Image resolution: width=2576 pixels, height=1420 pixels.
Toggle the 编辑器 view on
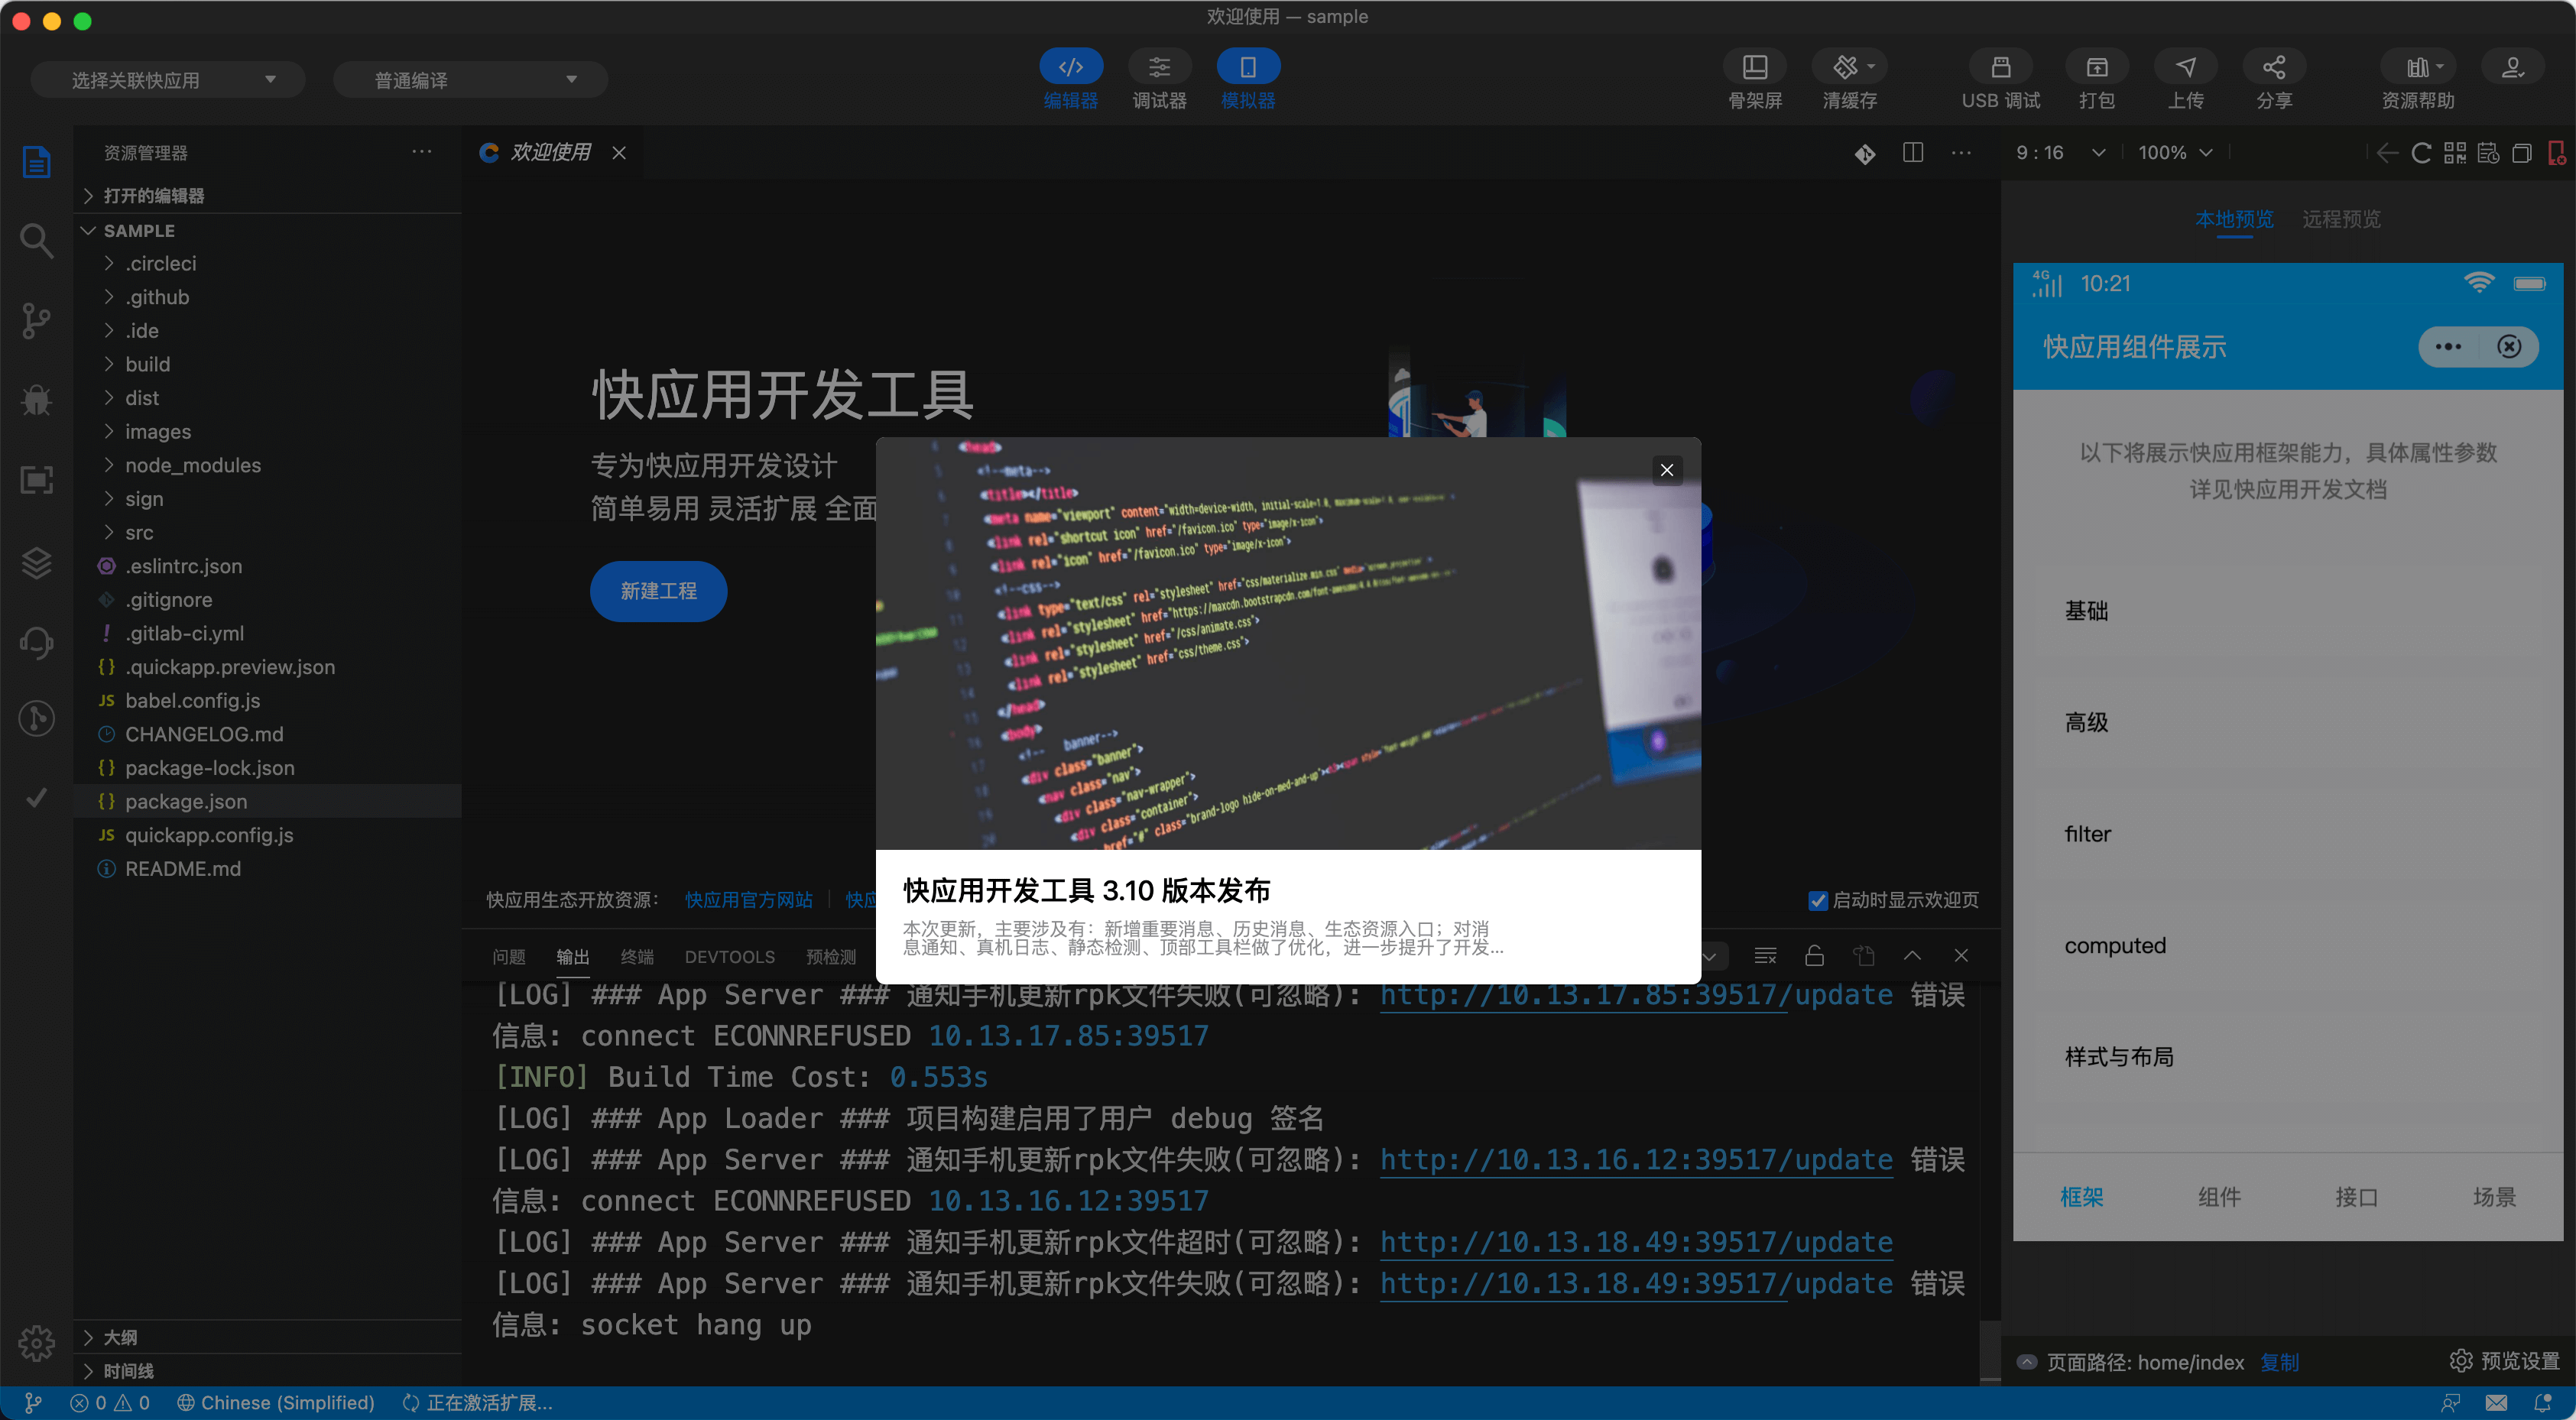click(x=1070, y=79)
